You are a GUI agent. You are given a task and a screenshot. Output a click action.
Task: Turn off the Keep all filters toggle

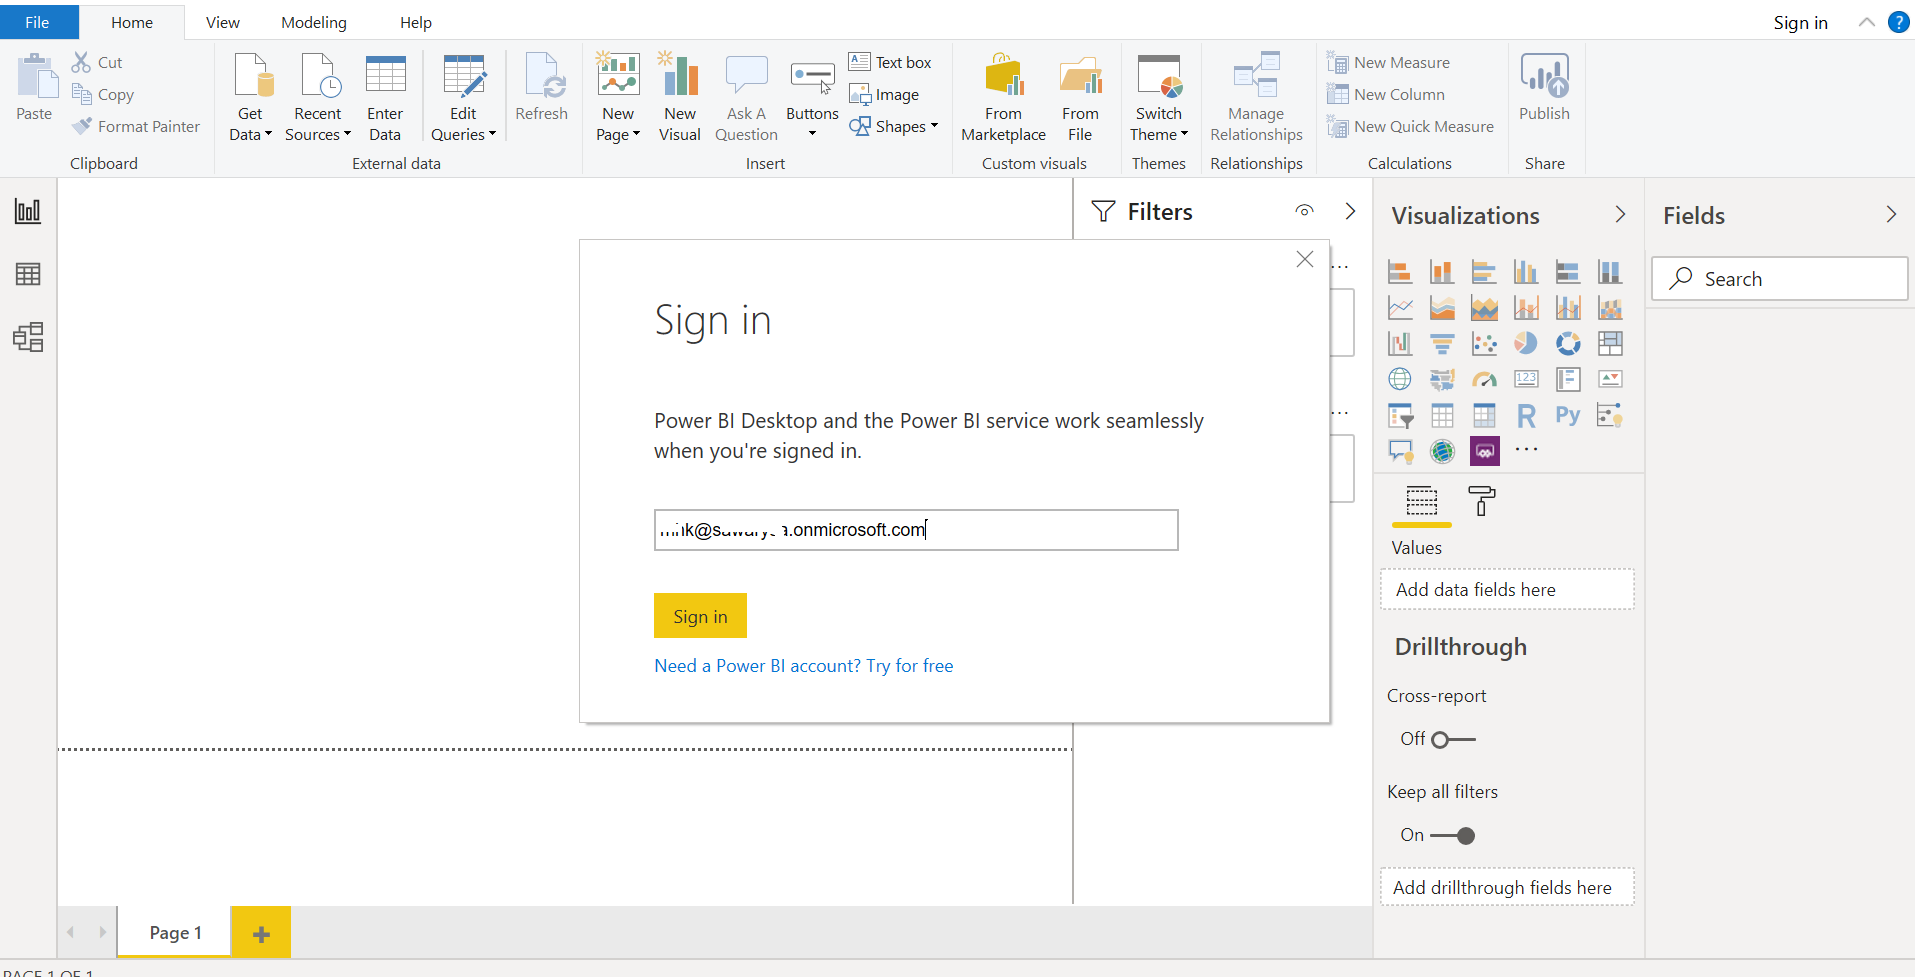tap(1453, 836)
